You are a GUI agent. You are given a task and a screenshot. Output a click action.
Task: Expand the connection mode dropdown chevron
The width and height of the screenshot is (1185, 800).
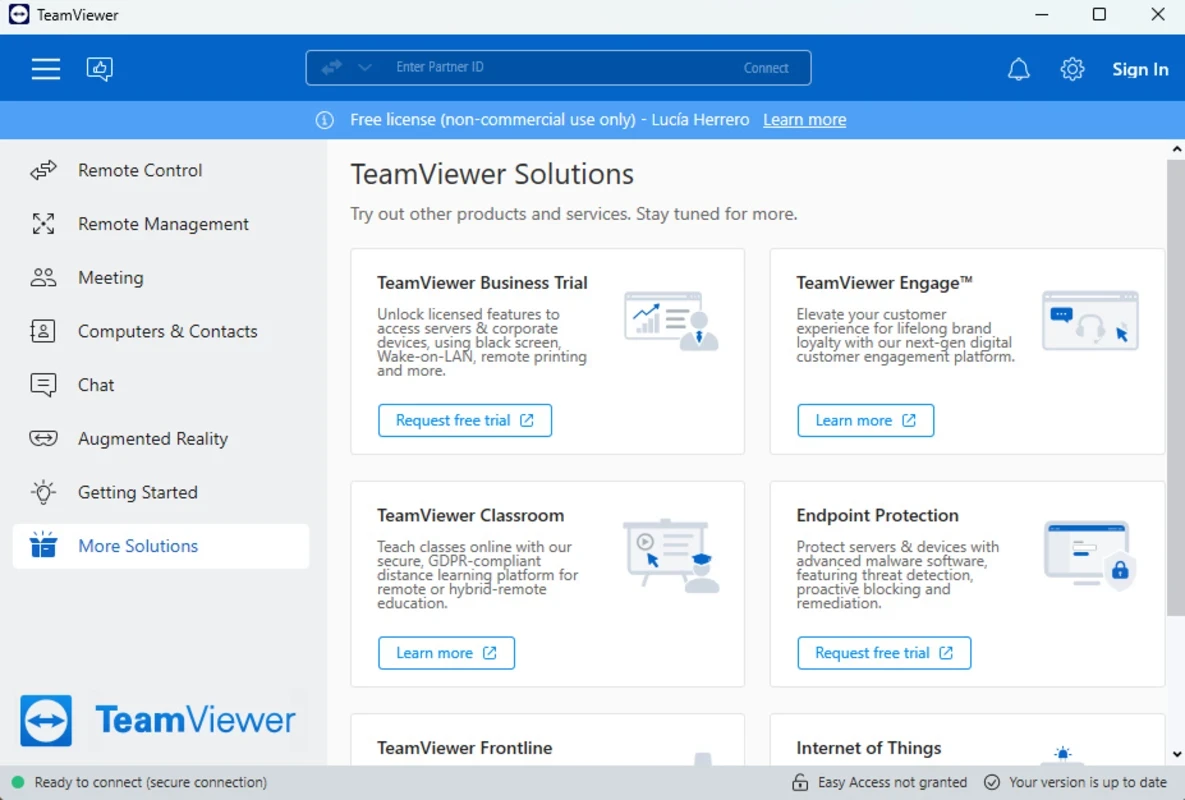(x=365, y=68)
